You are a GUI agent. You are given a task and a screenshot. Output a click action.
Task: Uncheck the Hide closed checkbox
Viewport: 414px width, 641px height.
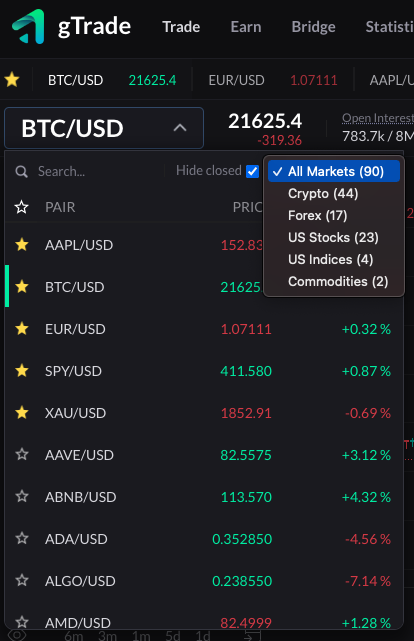pos(253,171)
